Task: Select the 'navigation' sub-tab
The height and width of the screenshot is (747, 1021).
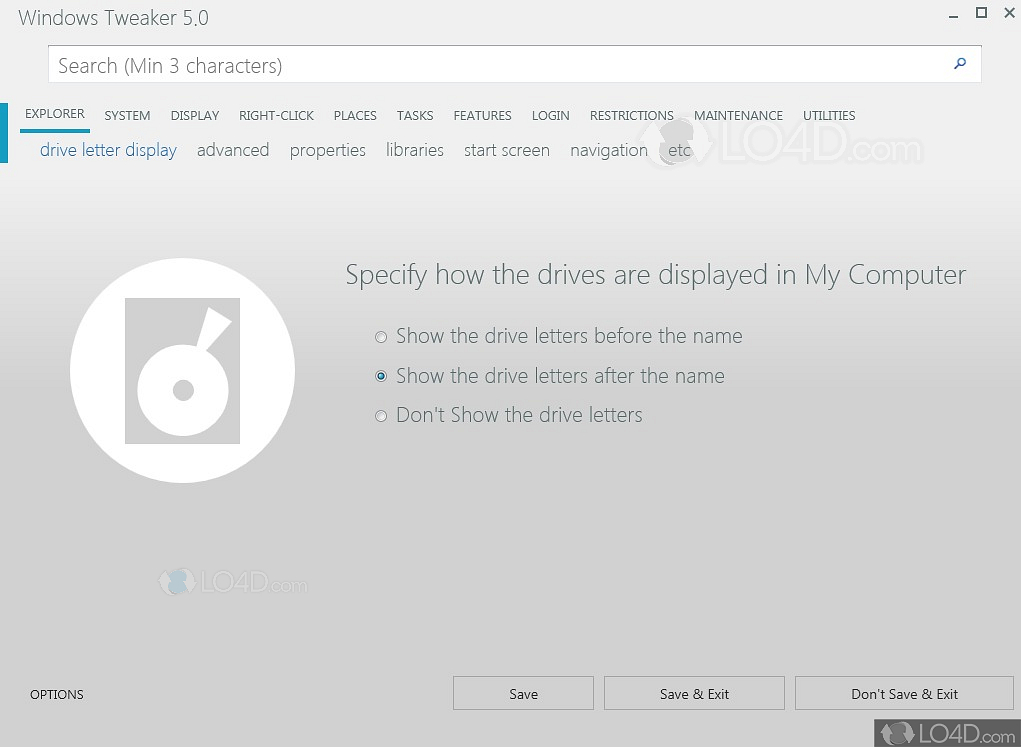Action: (x=608, y=150)
